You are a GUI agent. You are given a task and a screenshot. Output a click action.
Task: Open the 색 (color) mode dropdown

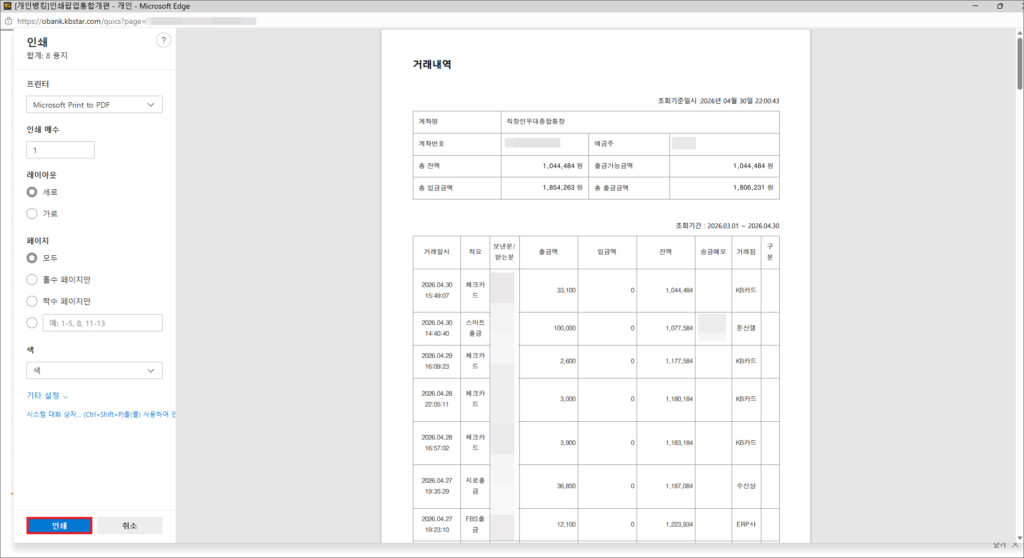point(94,371)
